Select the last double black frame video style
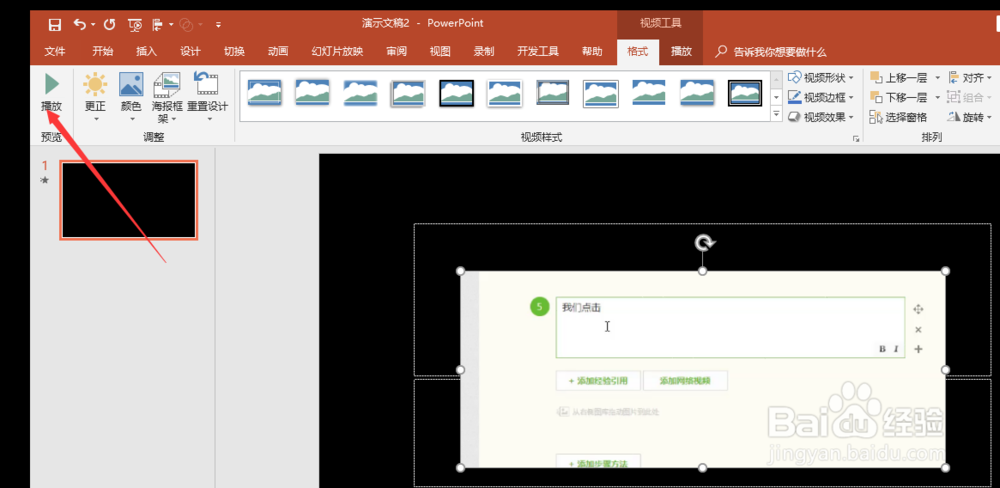Image resolution: width=1000 pixels, height=488 pixels. coord(745,93)
